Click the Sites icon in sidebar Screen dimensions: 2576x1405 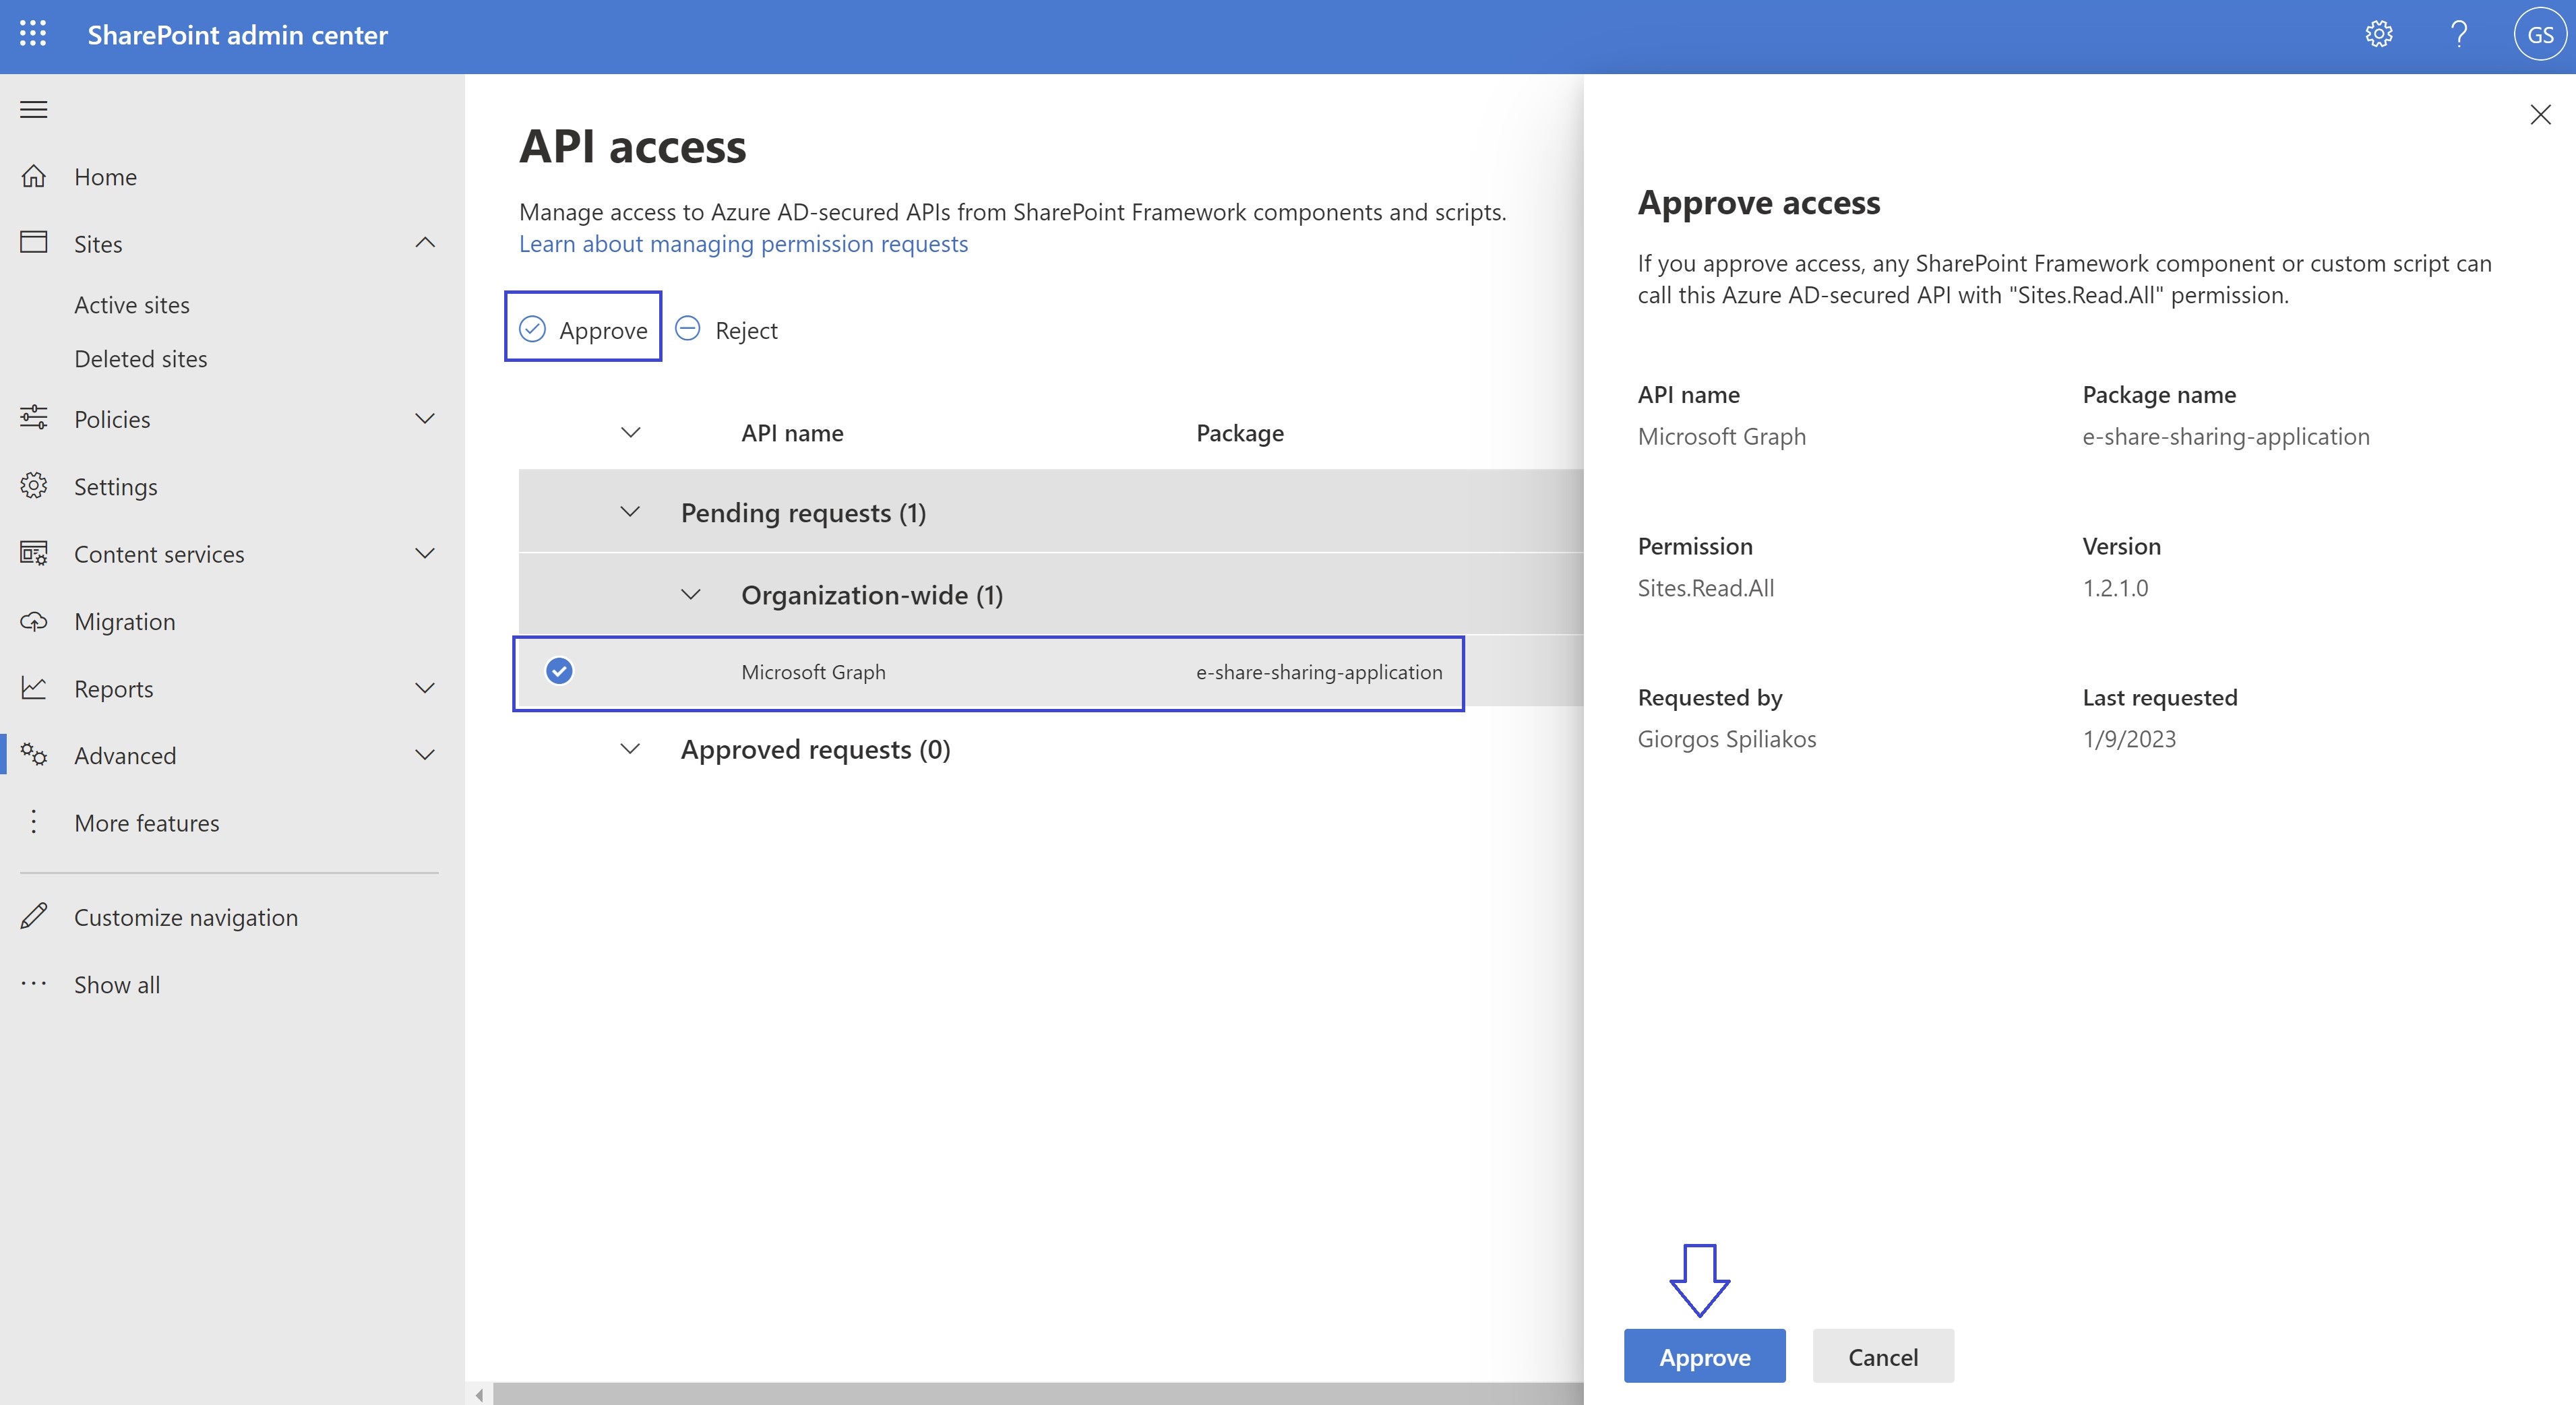34,243
